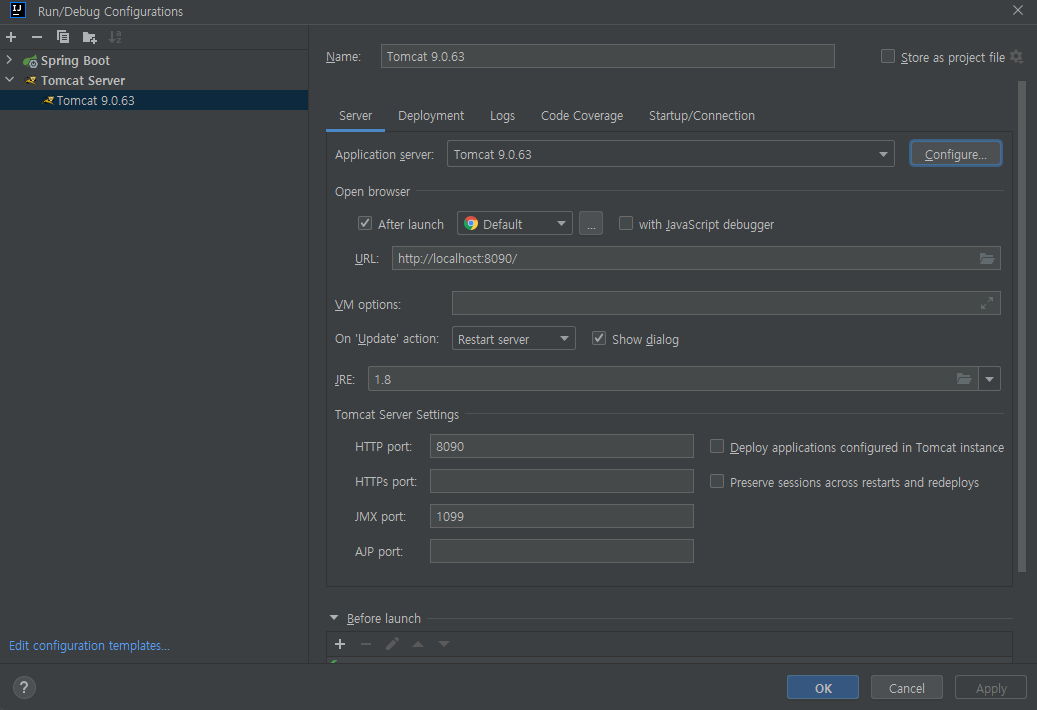Click the Spring Boot icon
1037x710 pixels.
point(30,61)
